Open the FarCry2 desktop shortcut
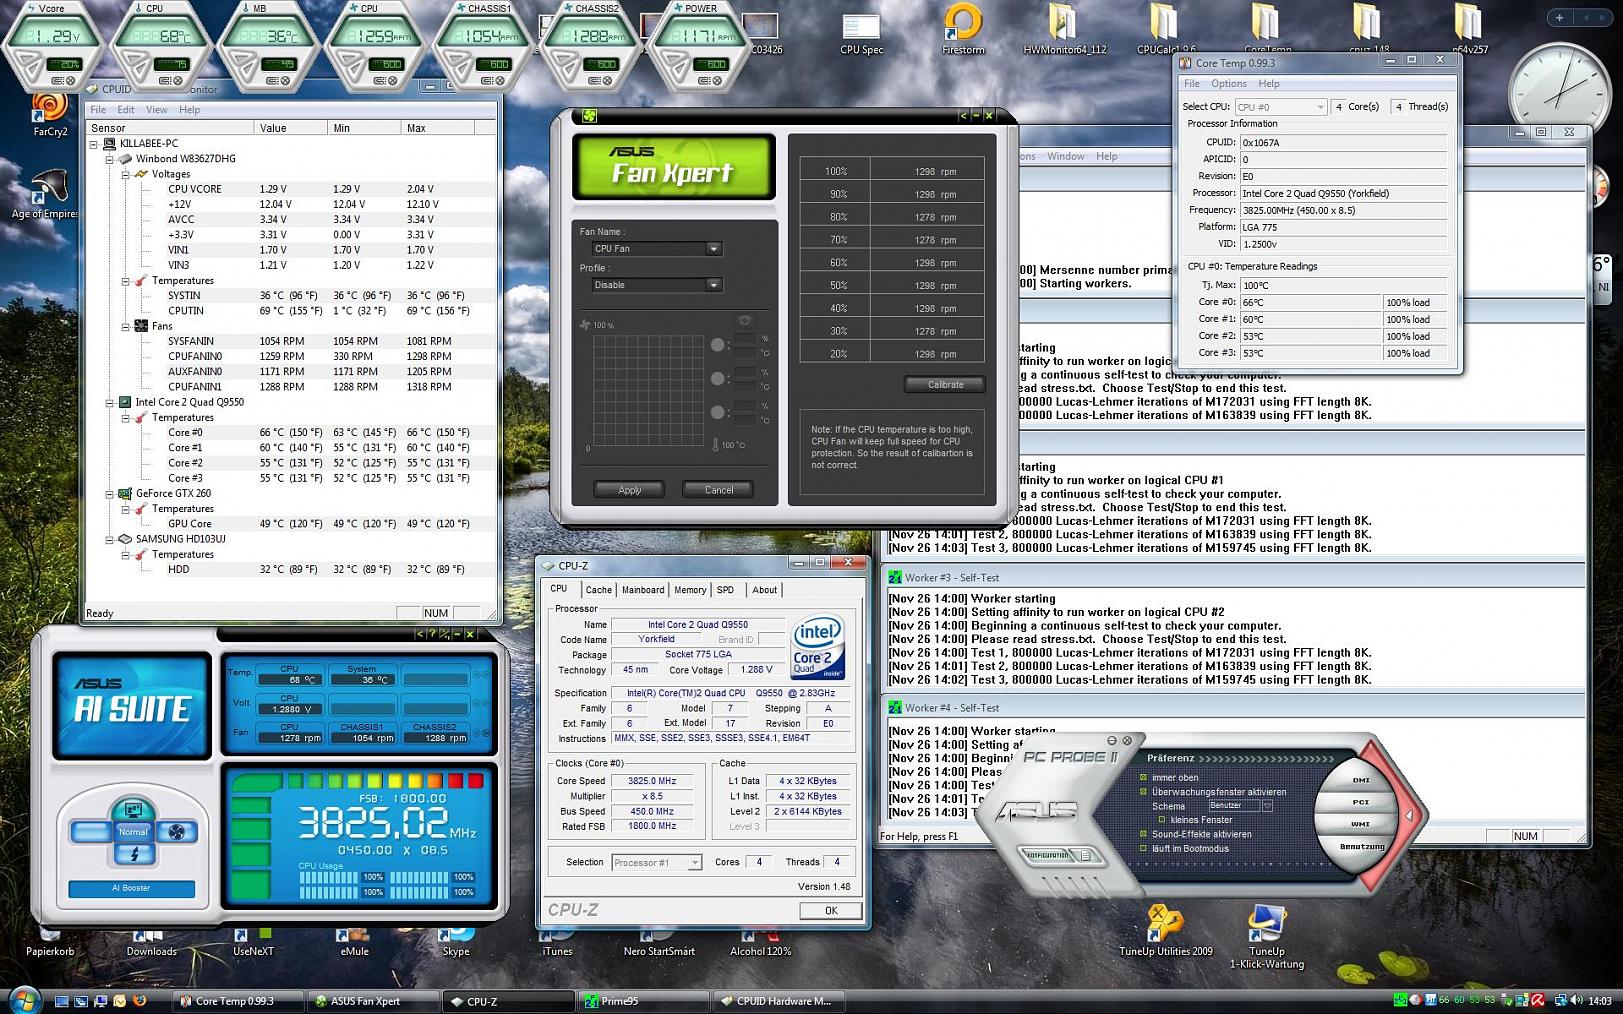1623x1014 pixels. [x=50, y=113]
